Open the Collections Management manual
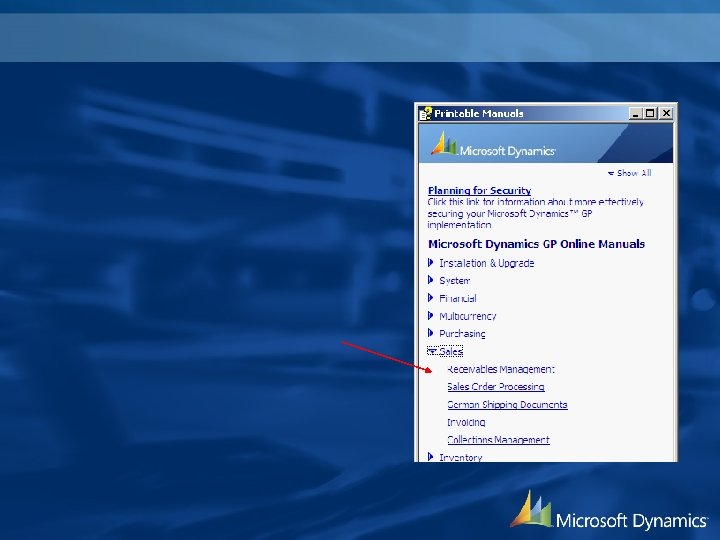 pyautogui.click(x=498, y=440)
